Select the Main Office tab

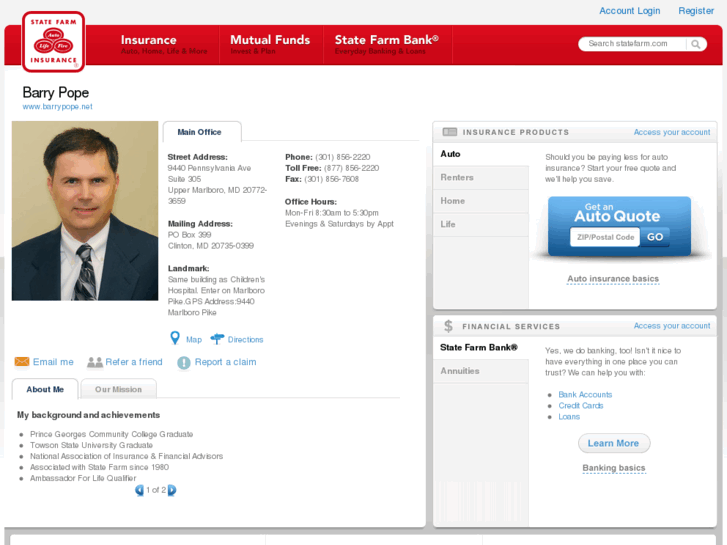click(202, 132)
